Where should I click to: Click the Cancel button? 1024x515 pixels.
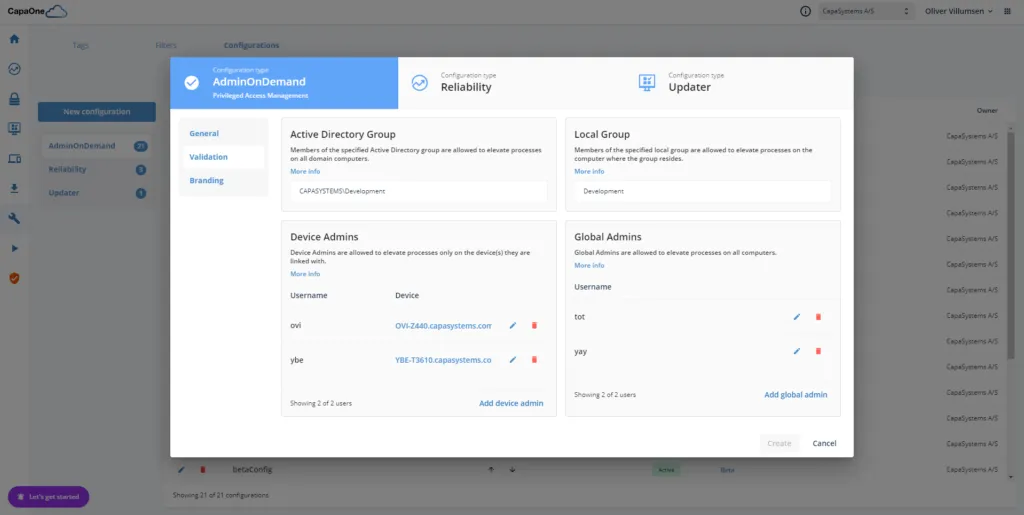pos(824,444)
